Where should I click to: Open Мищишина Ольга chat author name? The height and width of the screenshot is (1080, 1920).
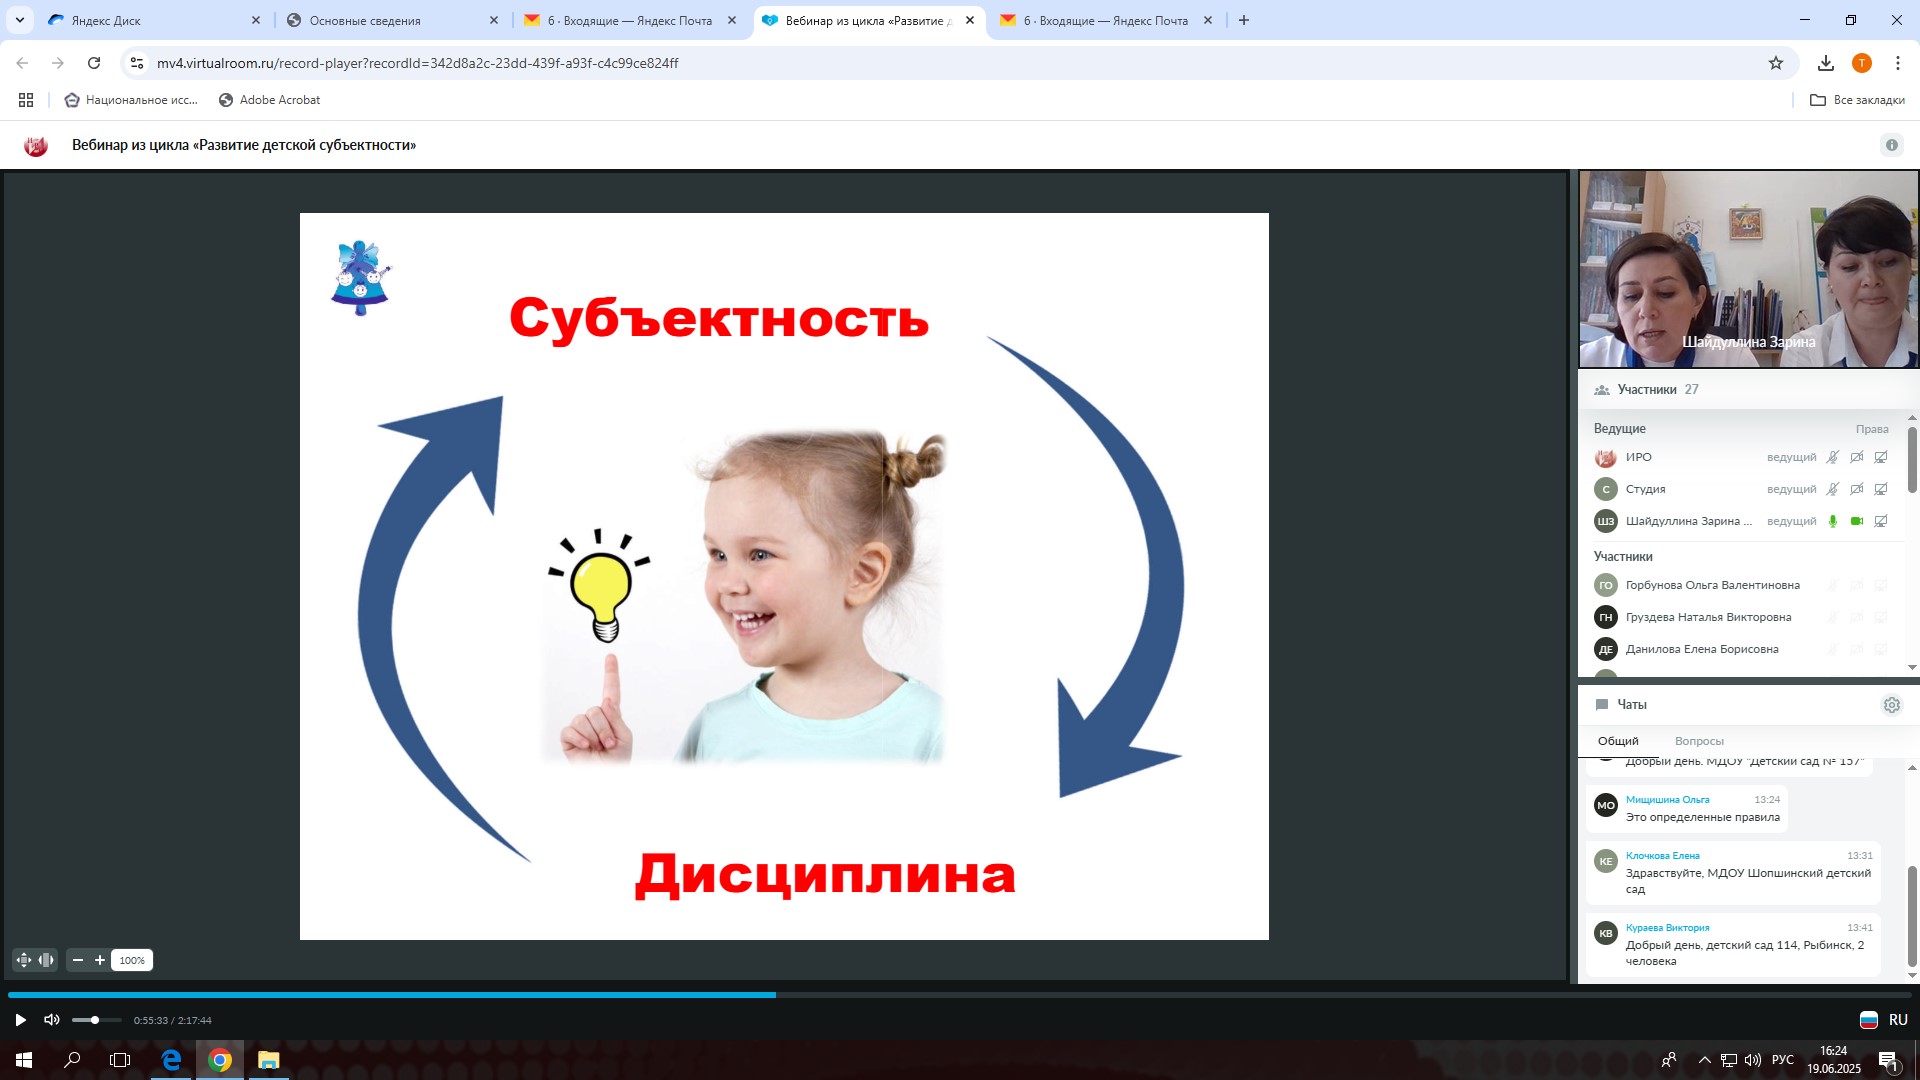point(1667,799)
